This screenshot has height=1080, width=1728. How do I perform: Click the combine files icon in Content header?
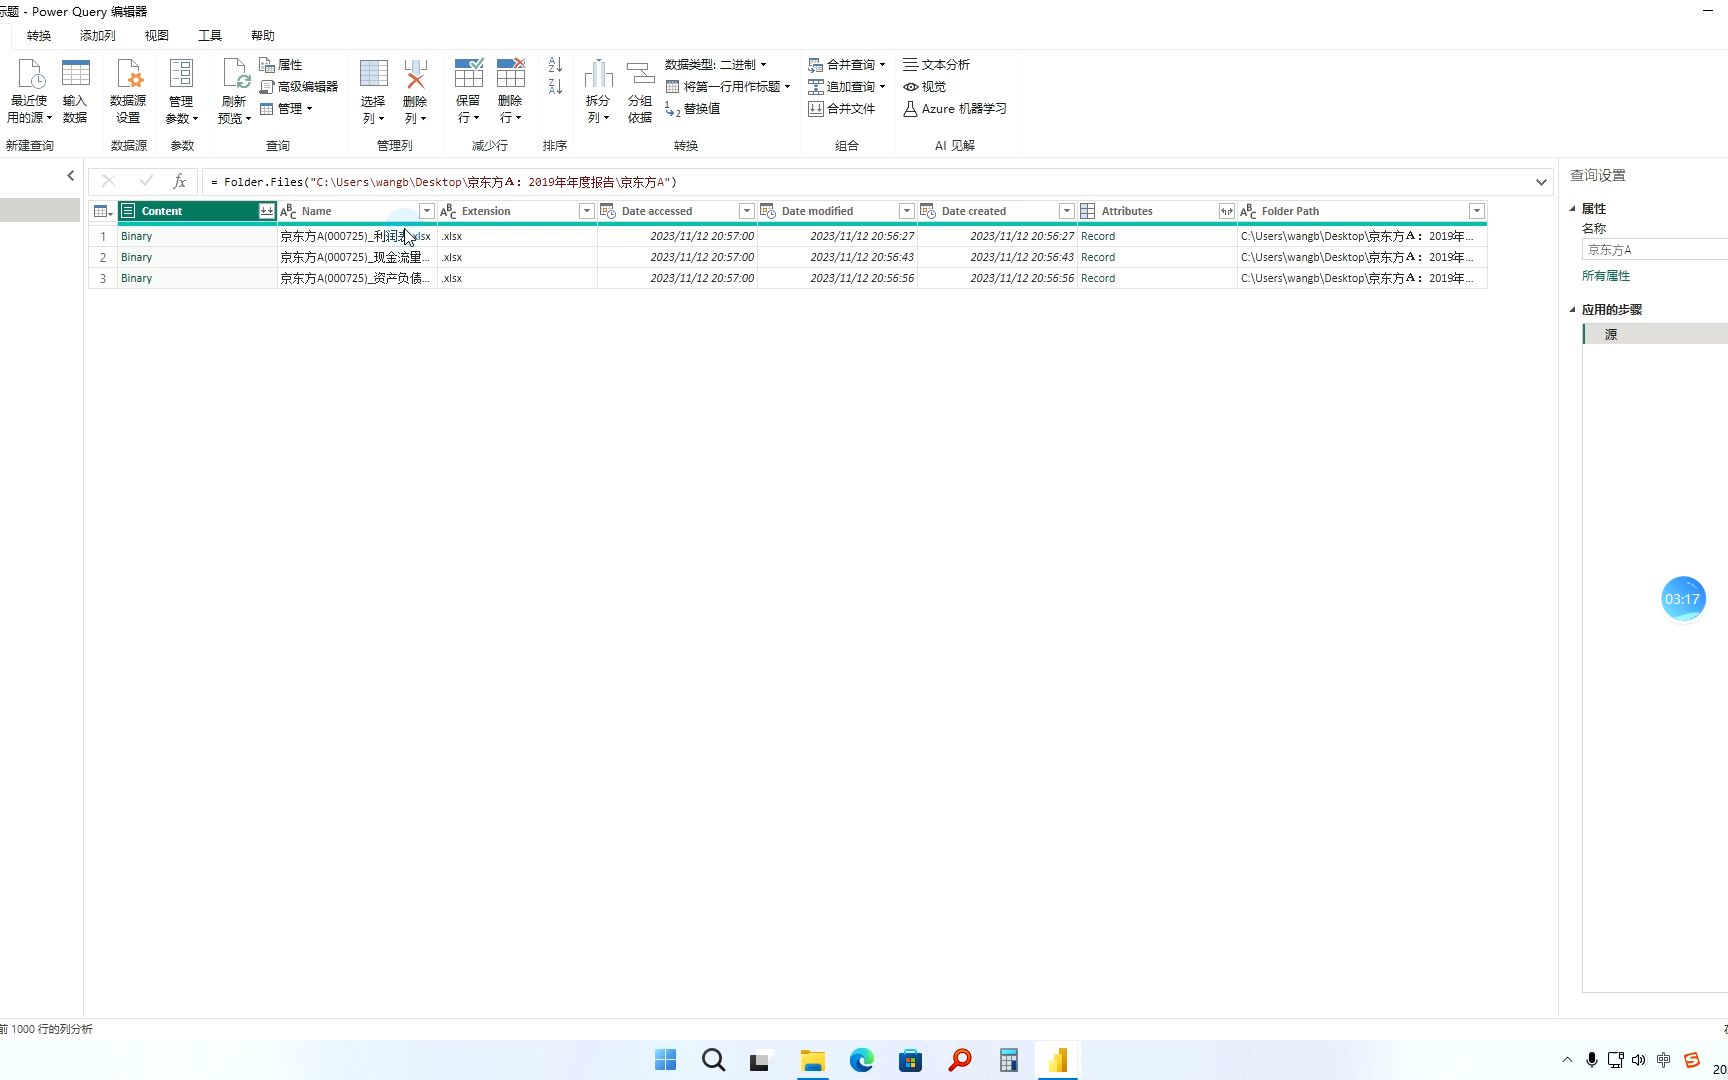click(x=266, y=211)
